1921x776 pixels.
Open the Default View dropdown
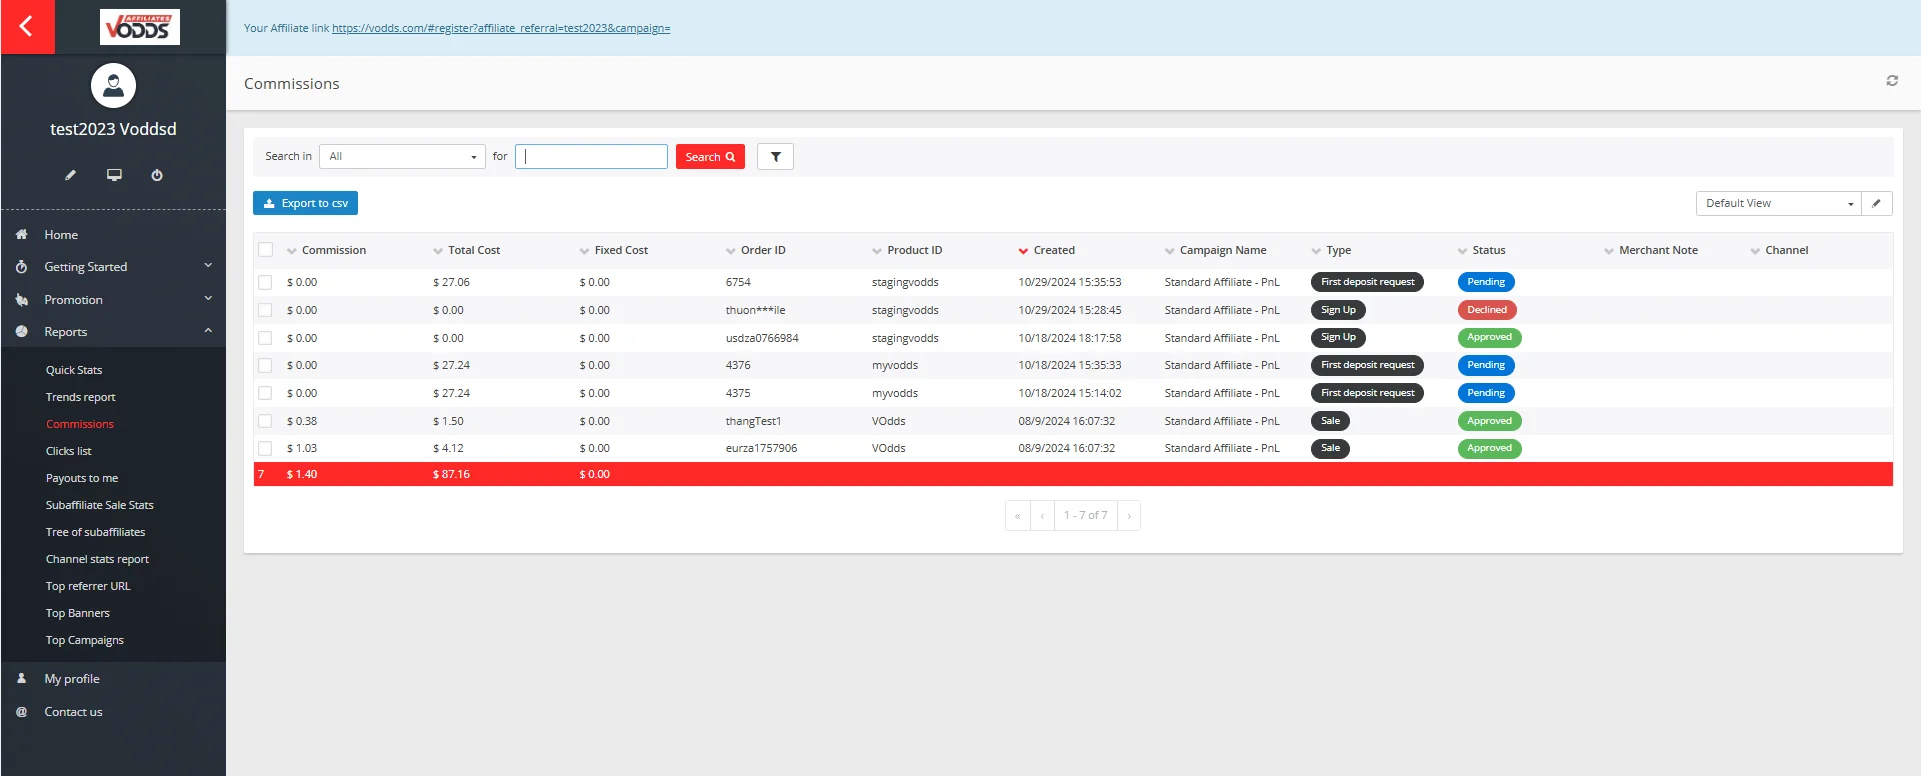[x=1777, y=203]
